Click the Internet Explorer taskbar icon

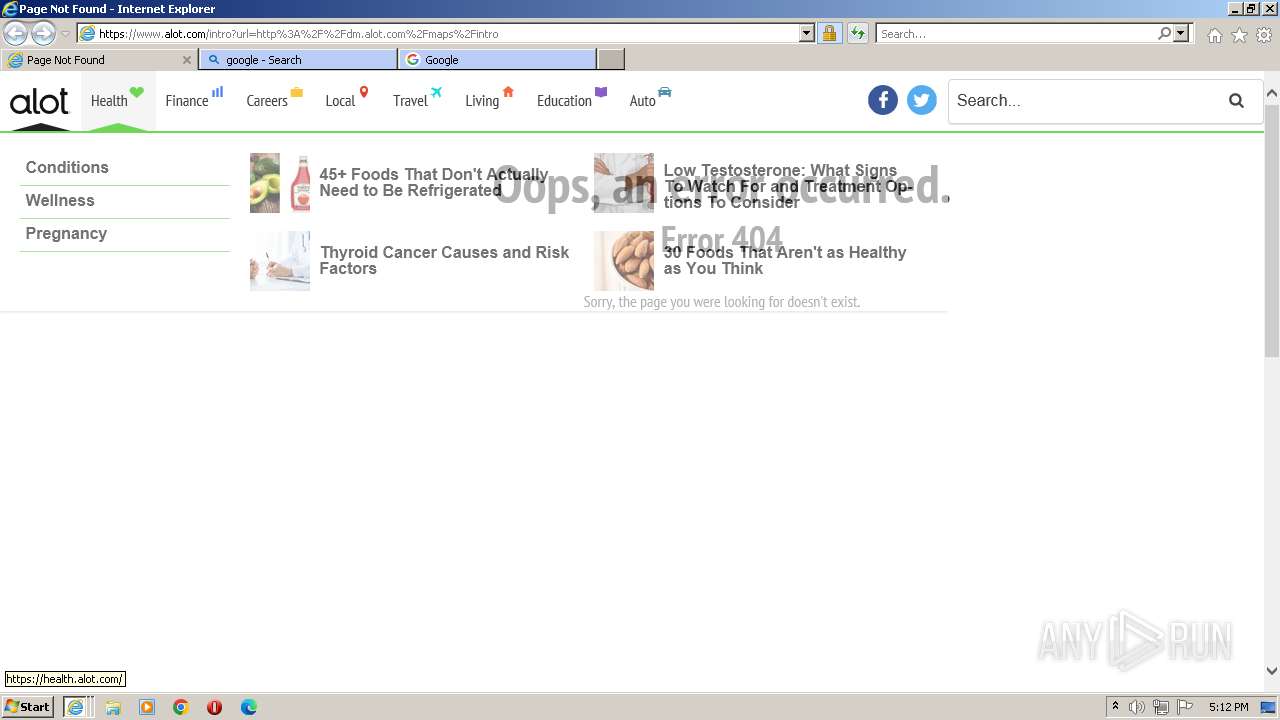click(x=75, y=707)
